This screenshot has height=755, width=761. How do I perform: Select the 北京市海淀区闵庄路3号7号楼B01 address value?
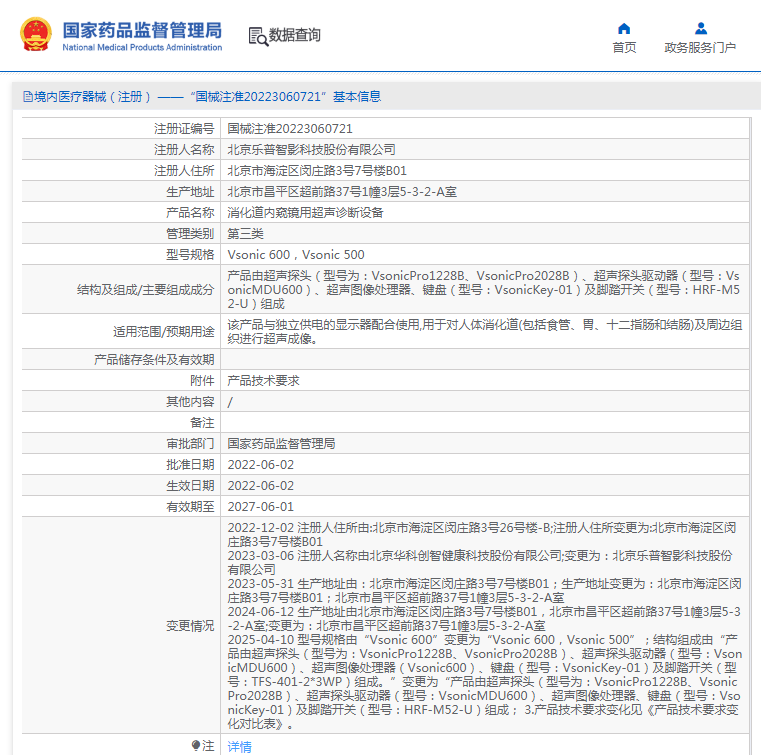pyautogui.click(x=317, y=170)
